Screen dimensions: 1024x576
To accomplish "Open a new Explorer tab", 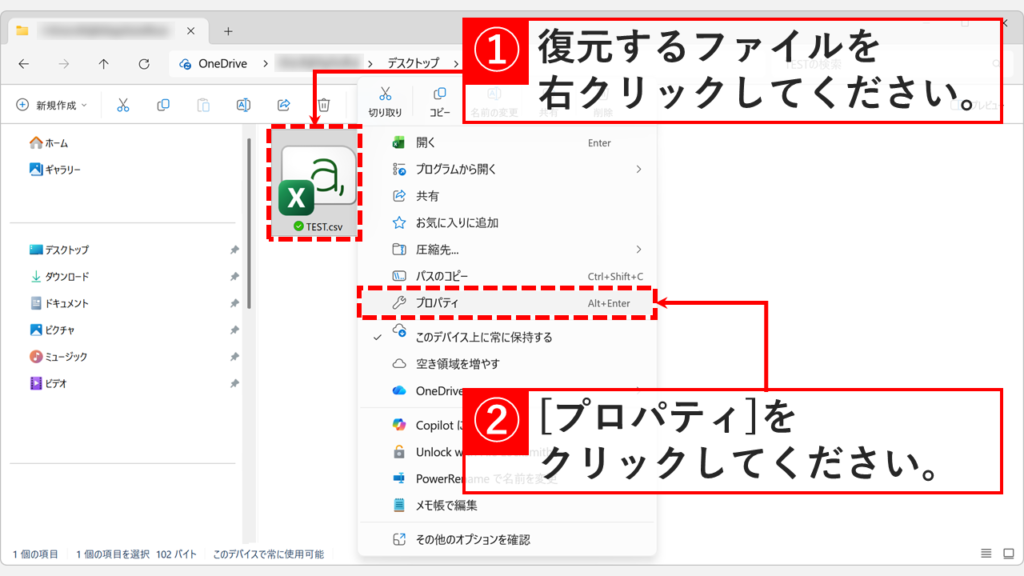I will [x=228, y=31].
